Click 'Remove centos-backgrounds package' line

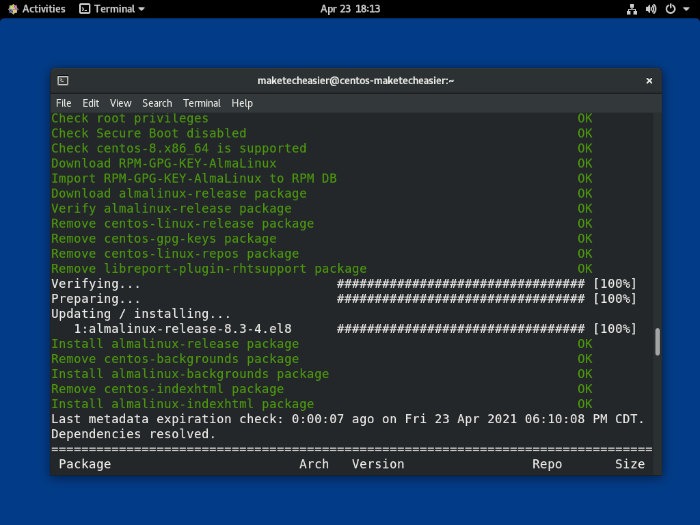[175, 359]
